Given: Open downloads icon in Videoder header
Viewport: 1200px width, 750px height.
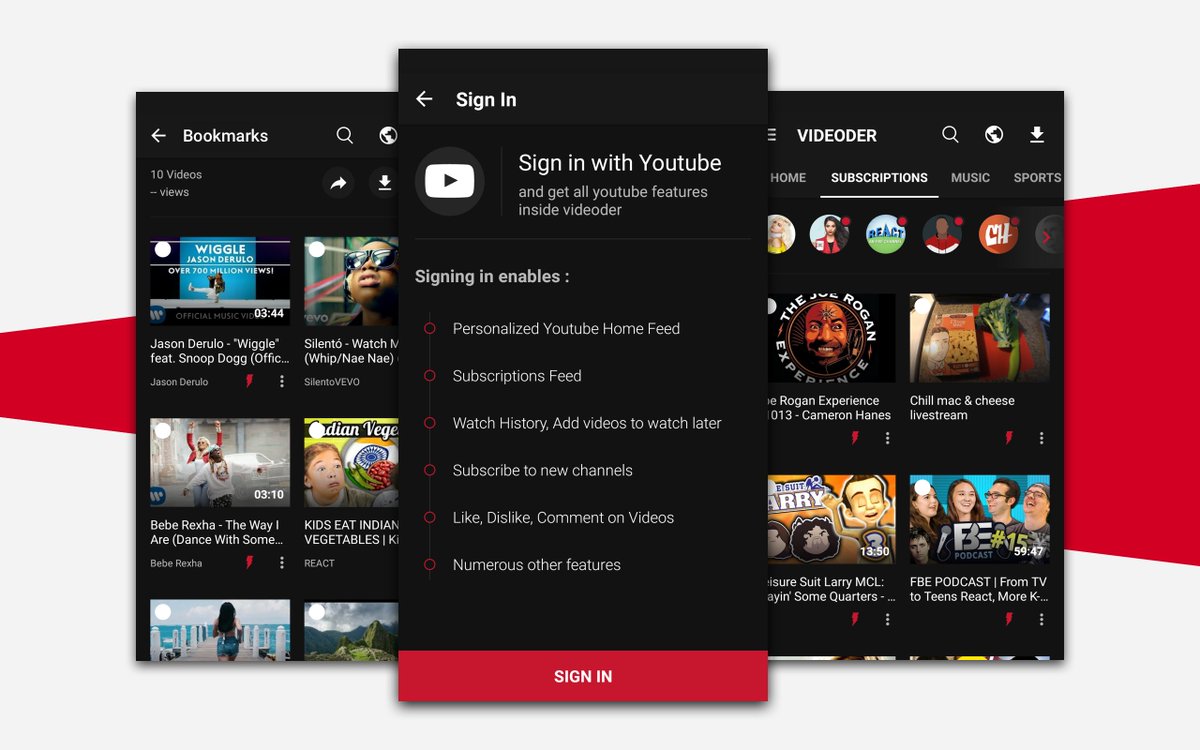Looking at the screenshot, I should (x=1037, y=134).
